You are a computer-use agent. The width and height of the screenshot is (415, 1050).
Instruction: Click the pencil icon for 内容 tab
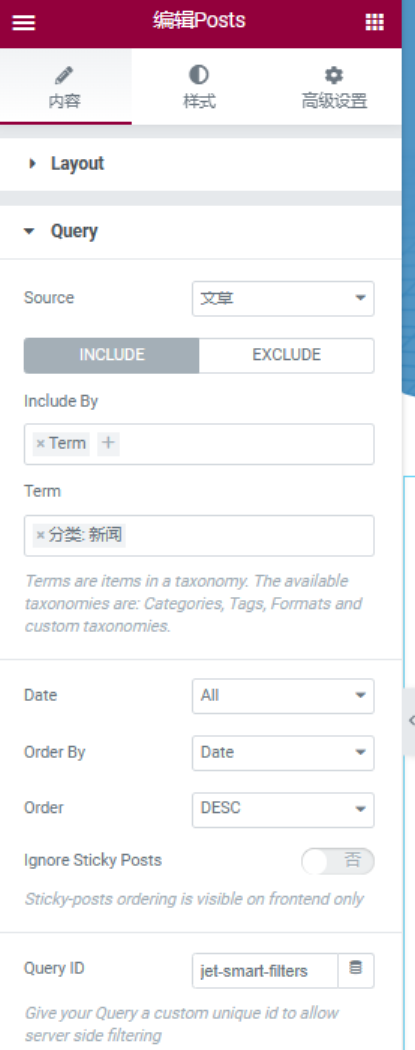65,75
